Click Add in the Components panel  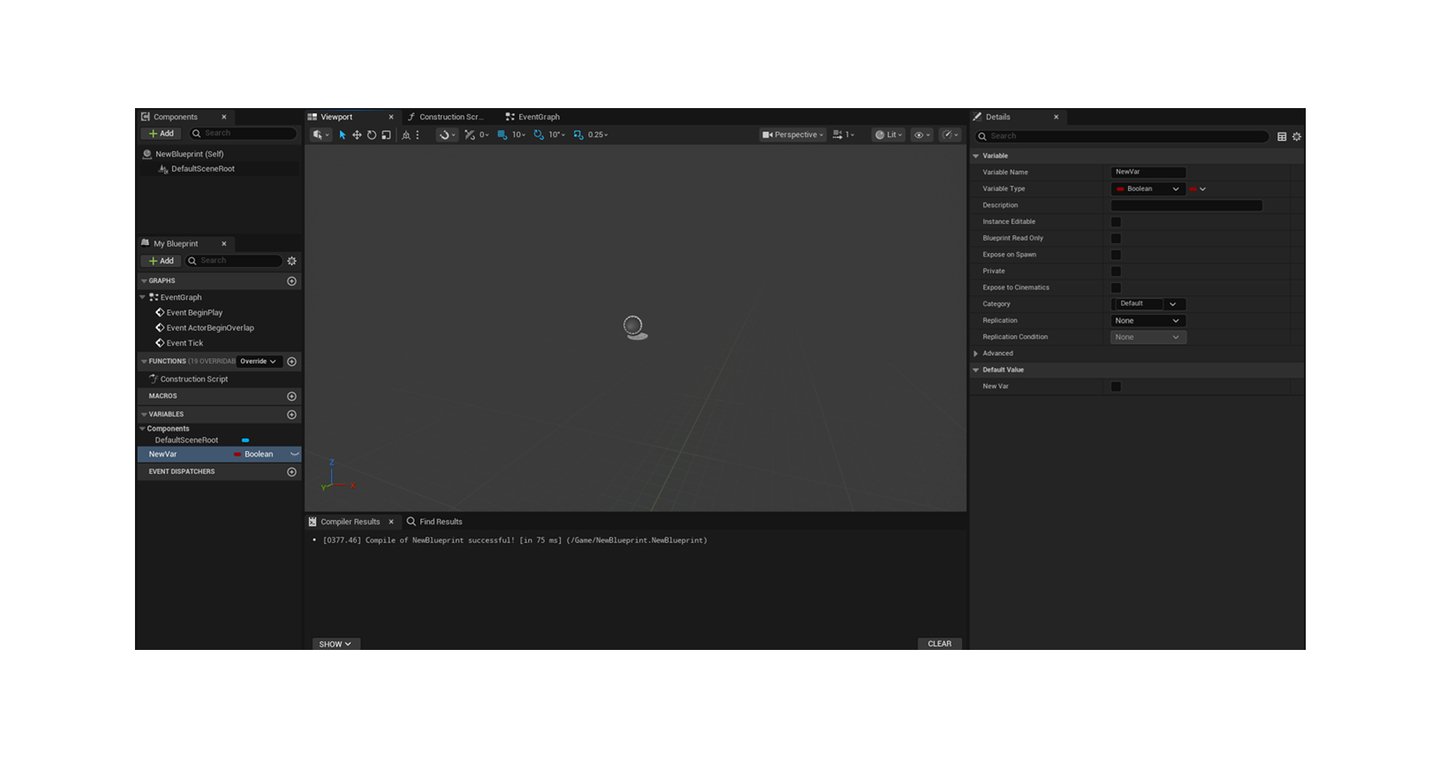point(161,133)
